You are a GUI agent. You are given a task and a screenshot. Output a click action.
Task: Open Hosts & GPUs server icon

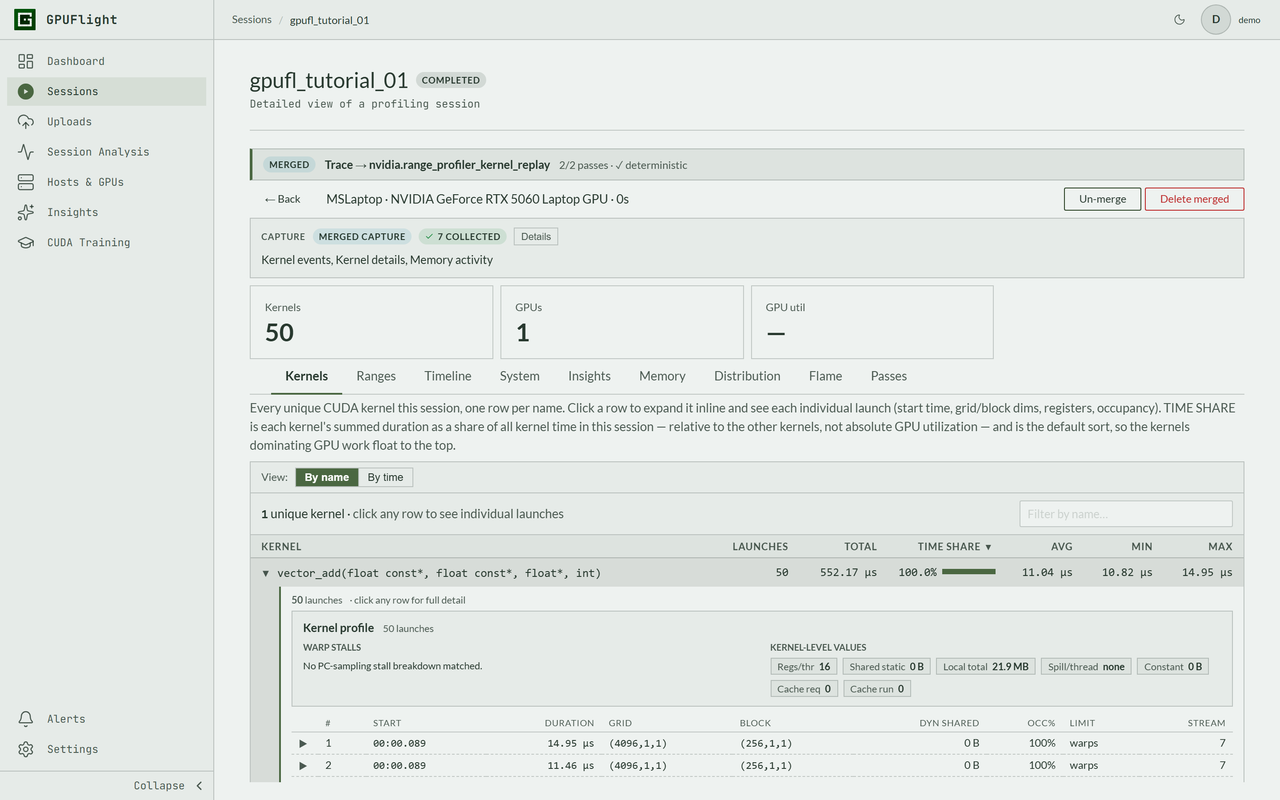point(26,182)
